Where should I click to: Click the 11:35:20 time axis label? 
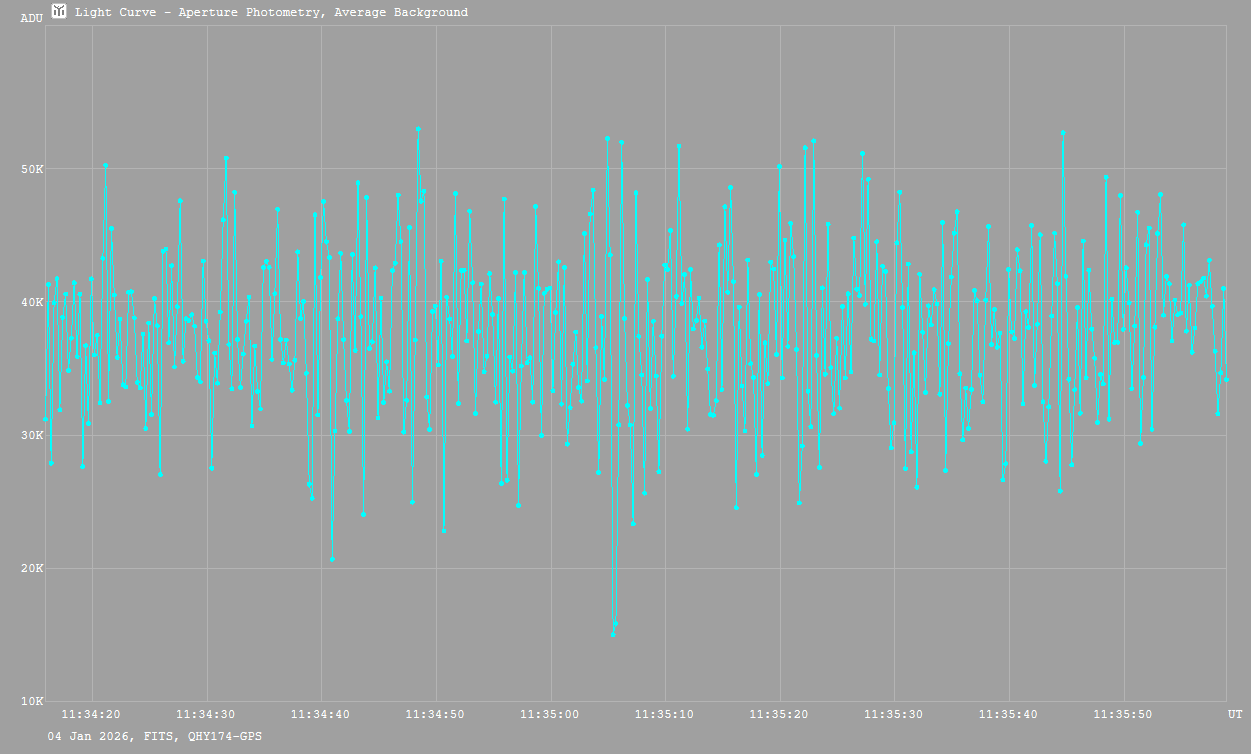click(780, 714)
